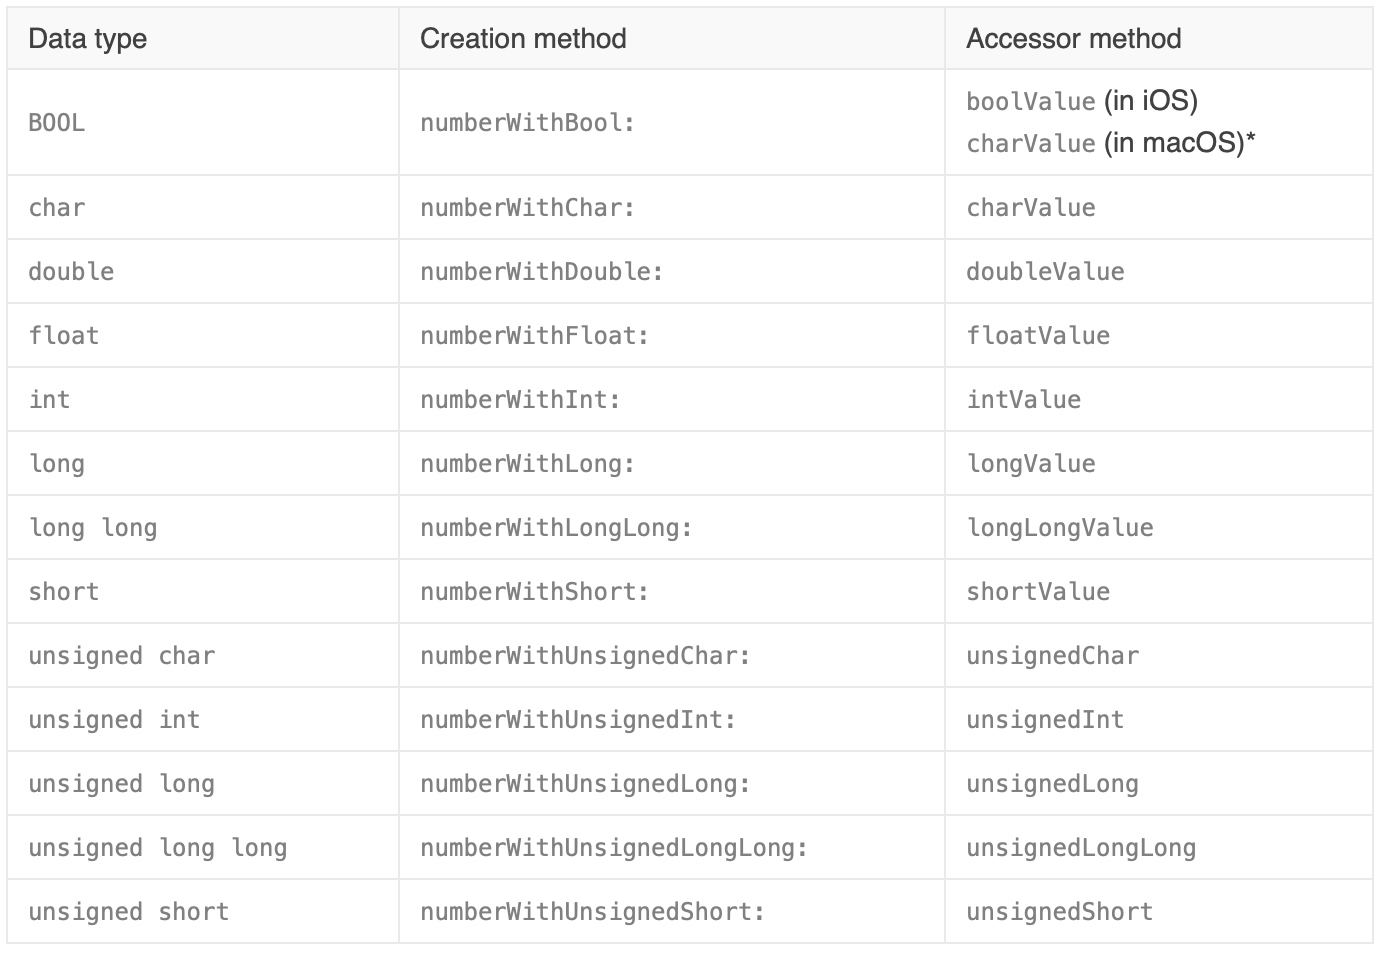This screenshot has width=1382, height=962.
Task: Click the unsignedShort accessor method
Action: (x=1059, y=912)
